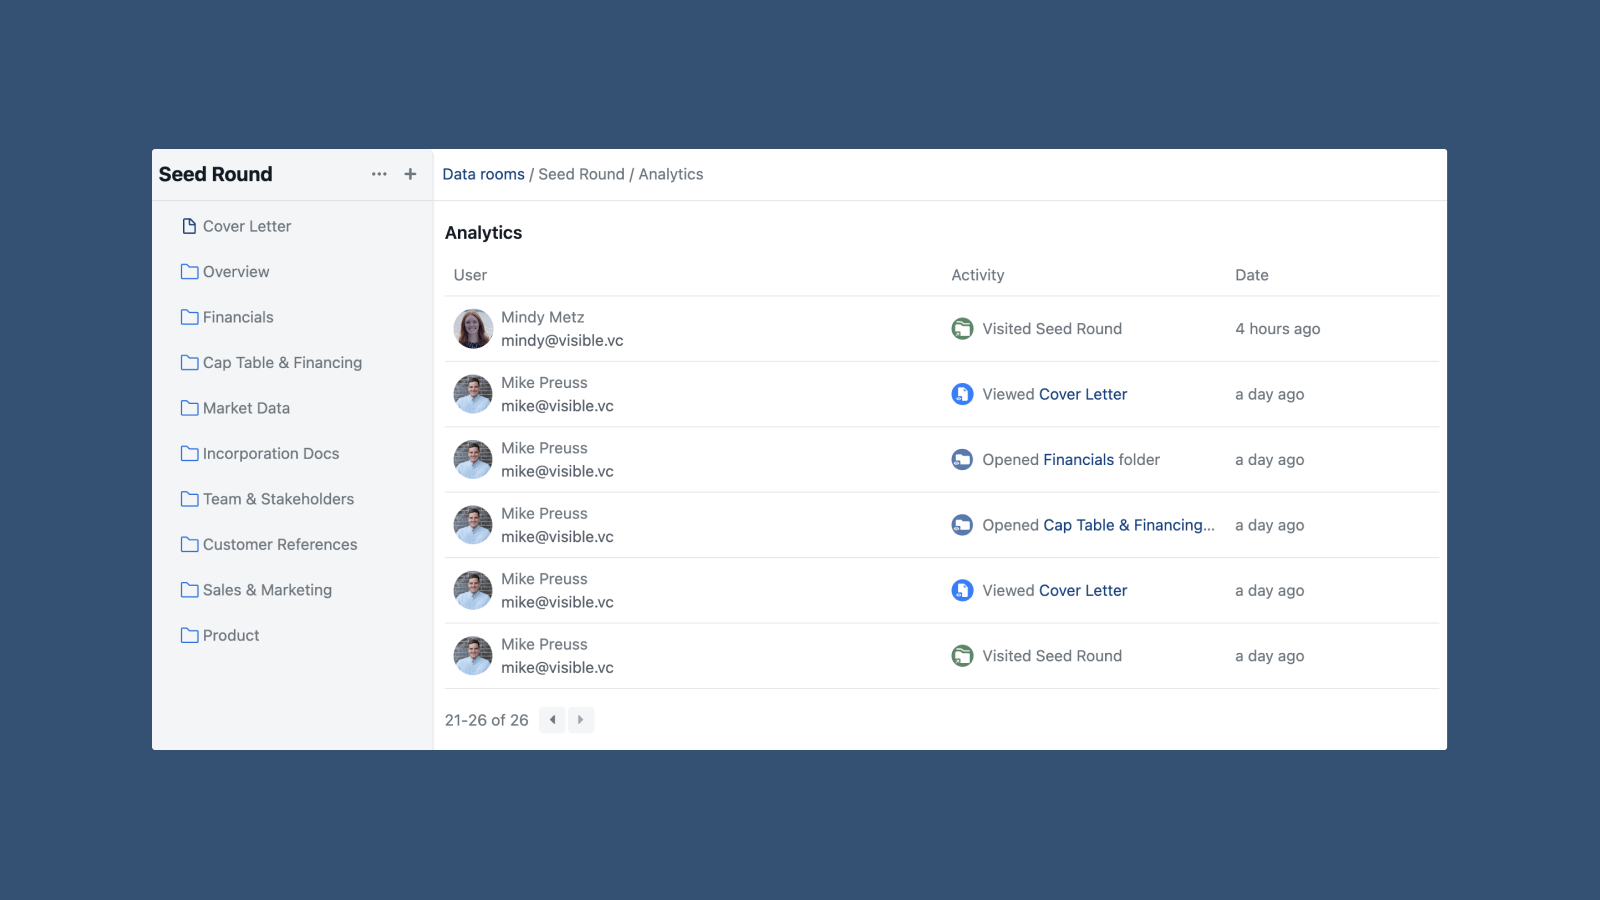This screenshot has height=900, width=1600.
Task: Click the folder icon beside Overview
Action: click(189, 272)
